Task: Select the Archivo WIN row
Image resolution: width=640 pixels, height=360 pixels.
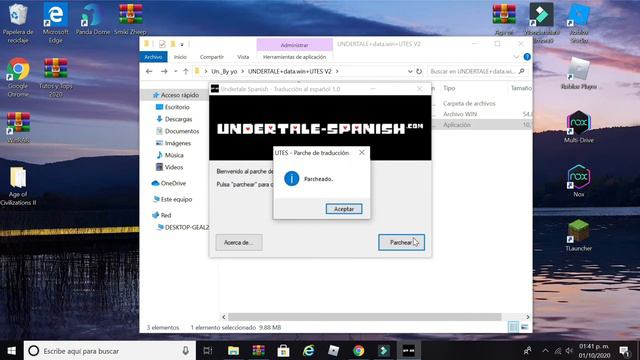Action: (x=460, y=114)
